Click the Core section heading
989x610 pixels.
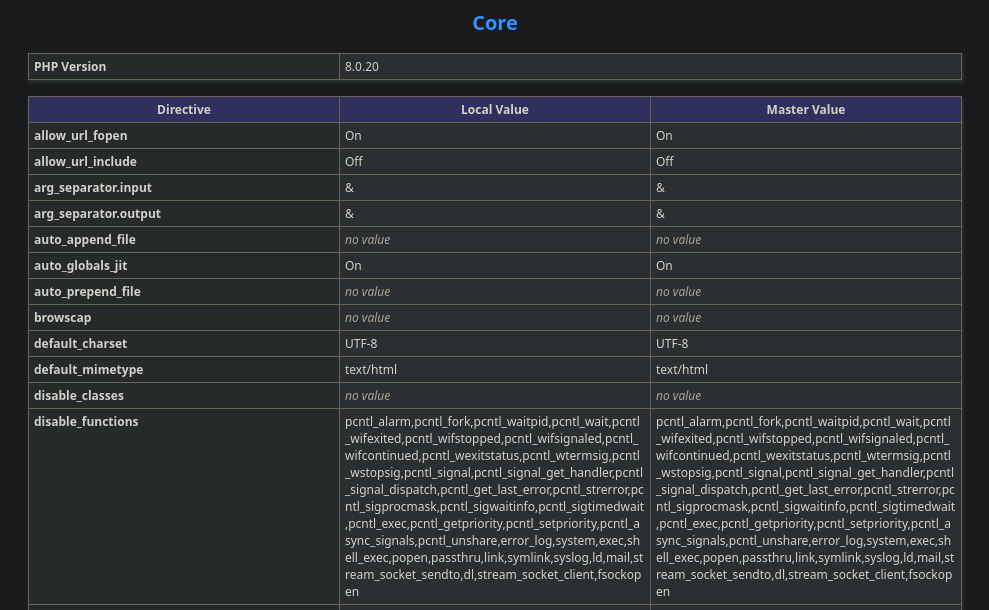[494, 23]
